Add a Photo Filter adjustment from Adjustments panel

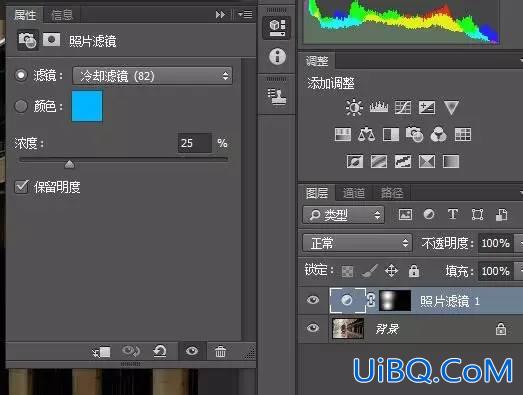point(414,134)
